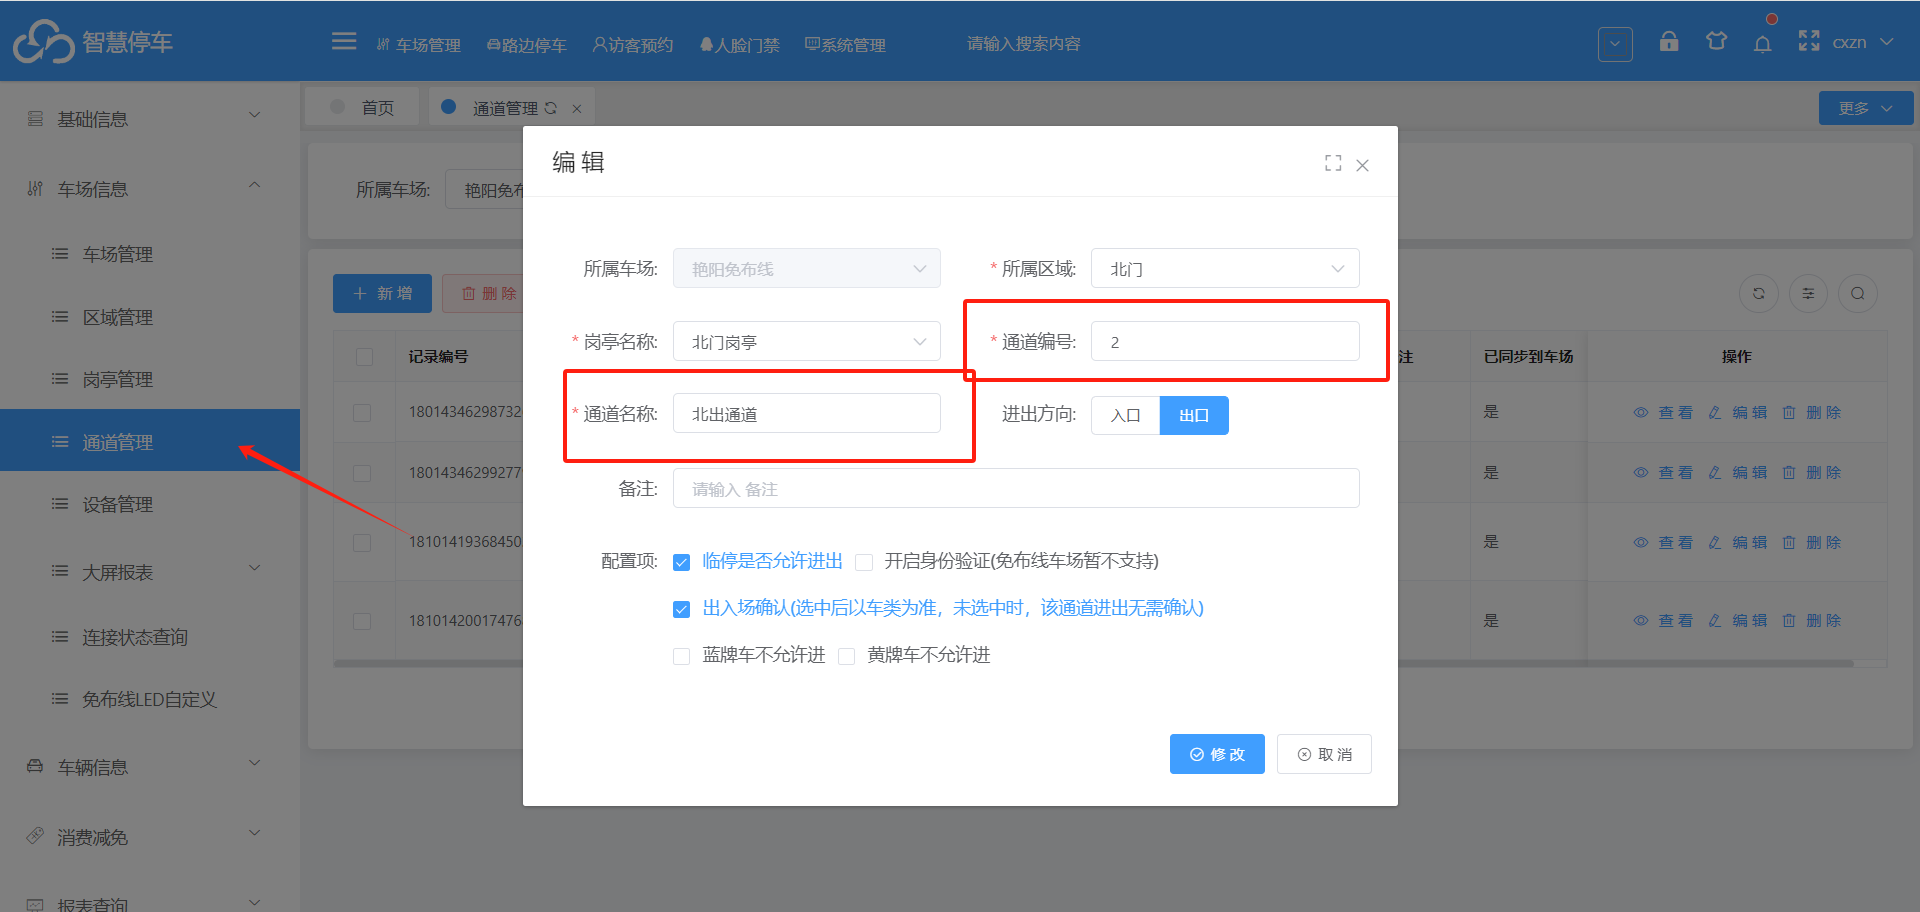Select 设备管理 in sidebar
This screenshot has width=1920, height=912.
(x=150, y=504)
